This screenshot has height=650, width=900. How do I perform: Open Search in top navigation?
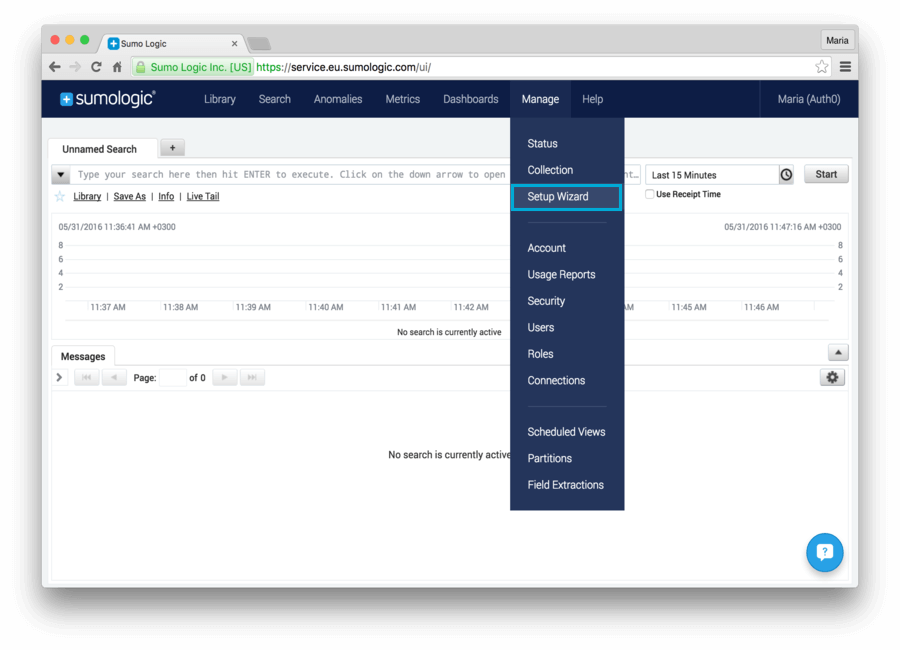click(x=274, y=99)
